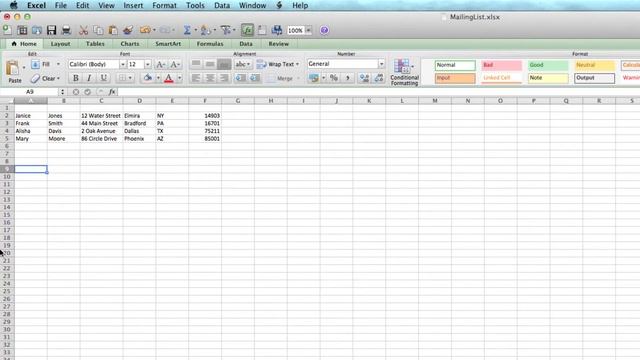Apply the Note cell style

click(548, 78)
